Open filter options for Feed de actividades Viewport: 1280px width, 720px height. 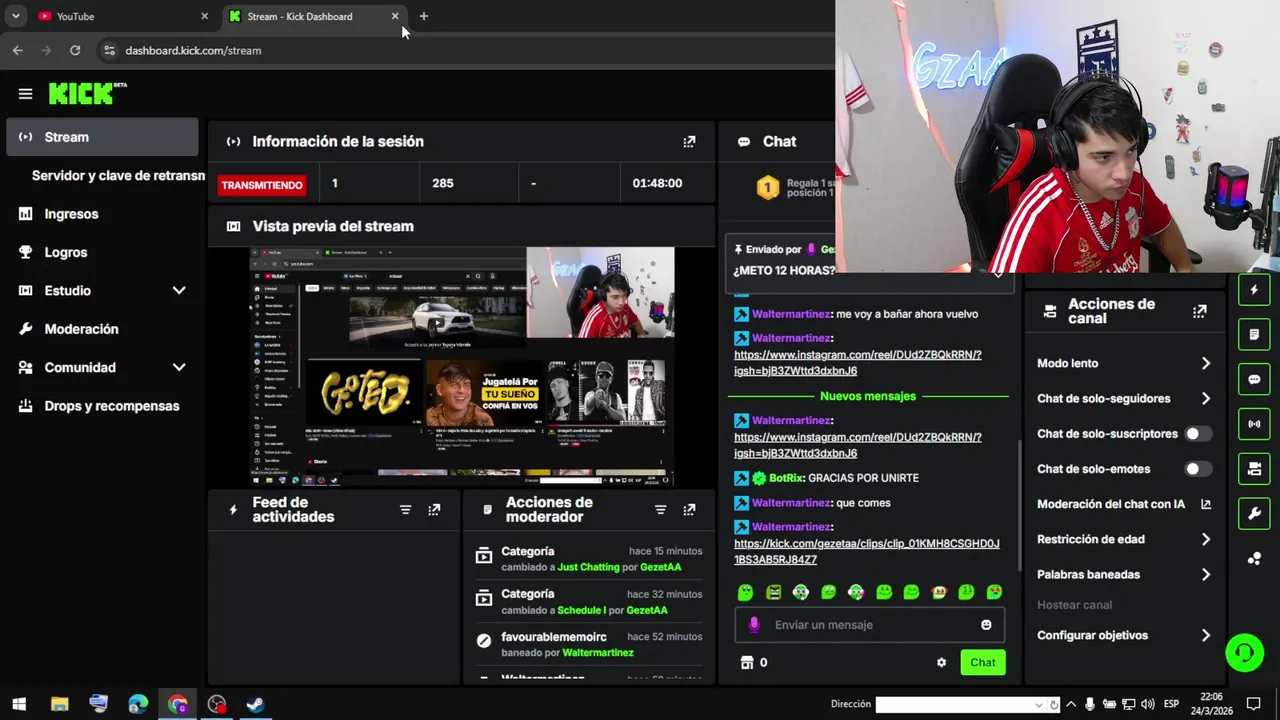[x=405, y=510]
